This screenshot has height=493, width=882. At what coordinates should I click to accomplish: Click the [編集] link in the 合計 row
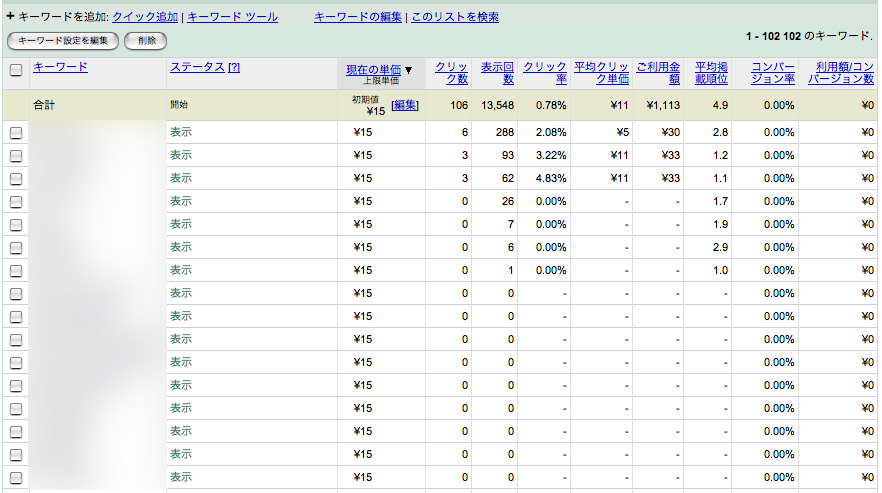tap(405, 105)
